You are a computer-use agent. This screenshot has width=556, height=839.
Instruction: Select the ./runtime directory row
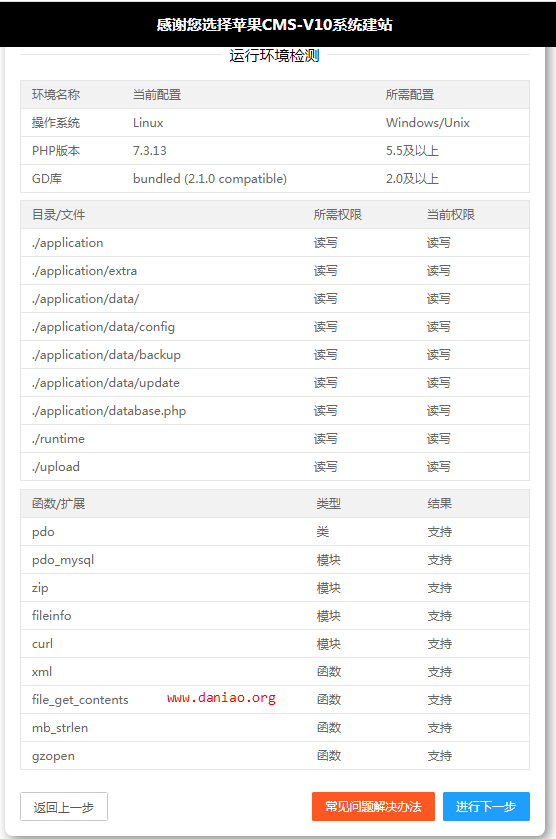tap(275, 439)
